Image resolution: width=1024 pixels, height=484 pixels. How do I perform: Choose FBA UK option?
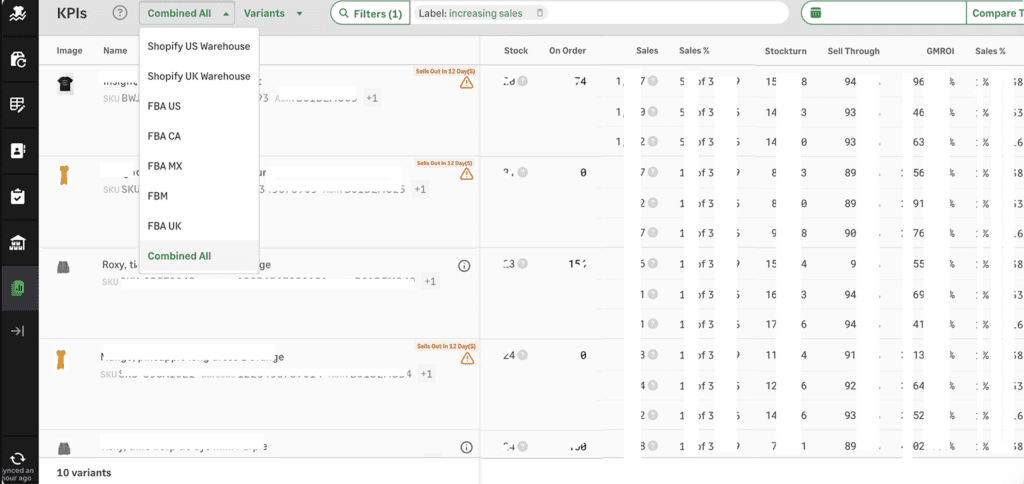click(199, 226)
